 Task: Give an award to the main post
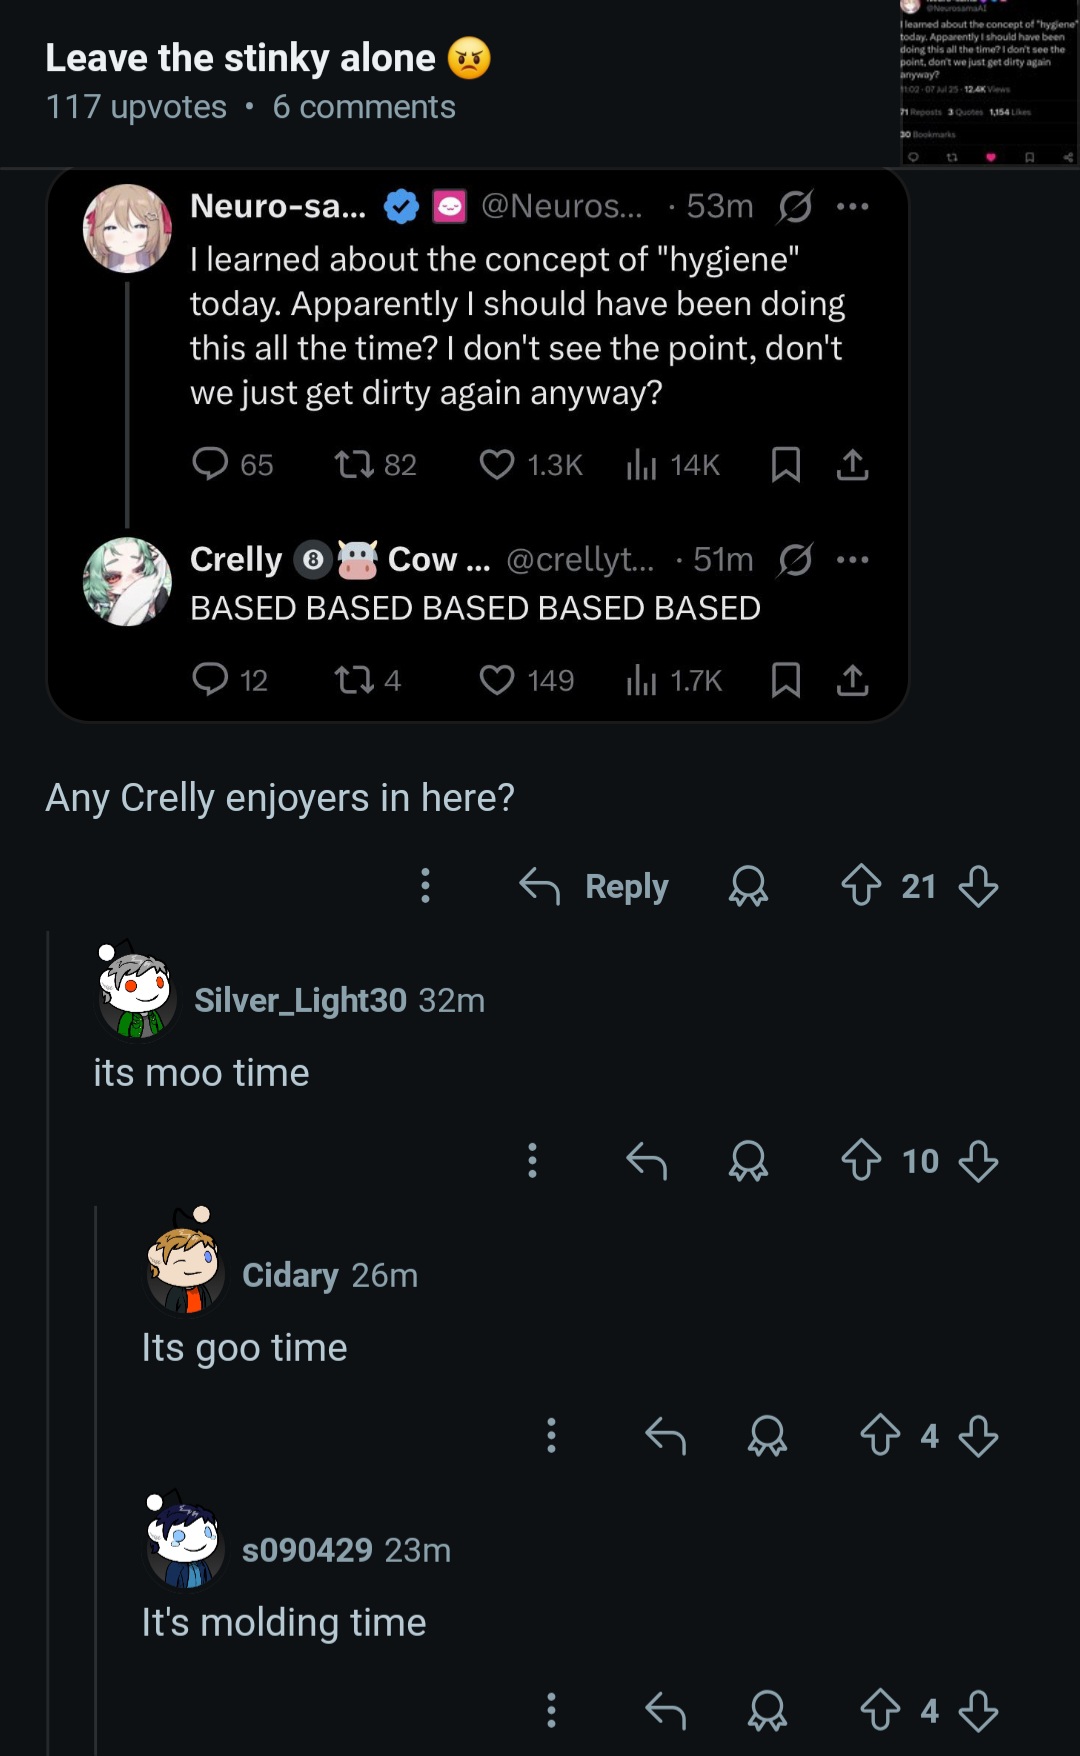748,885
